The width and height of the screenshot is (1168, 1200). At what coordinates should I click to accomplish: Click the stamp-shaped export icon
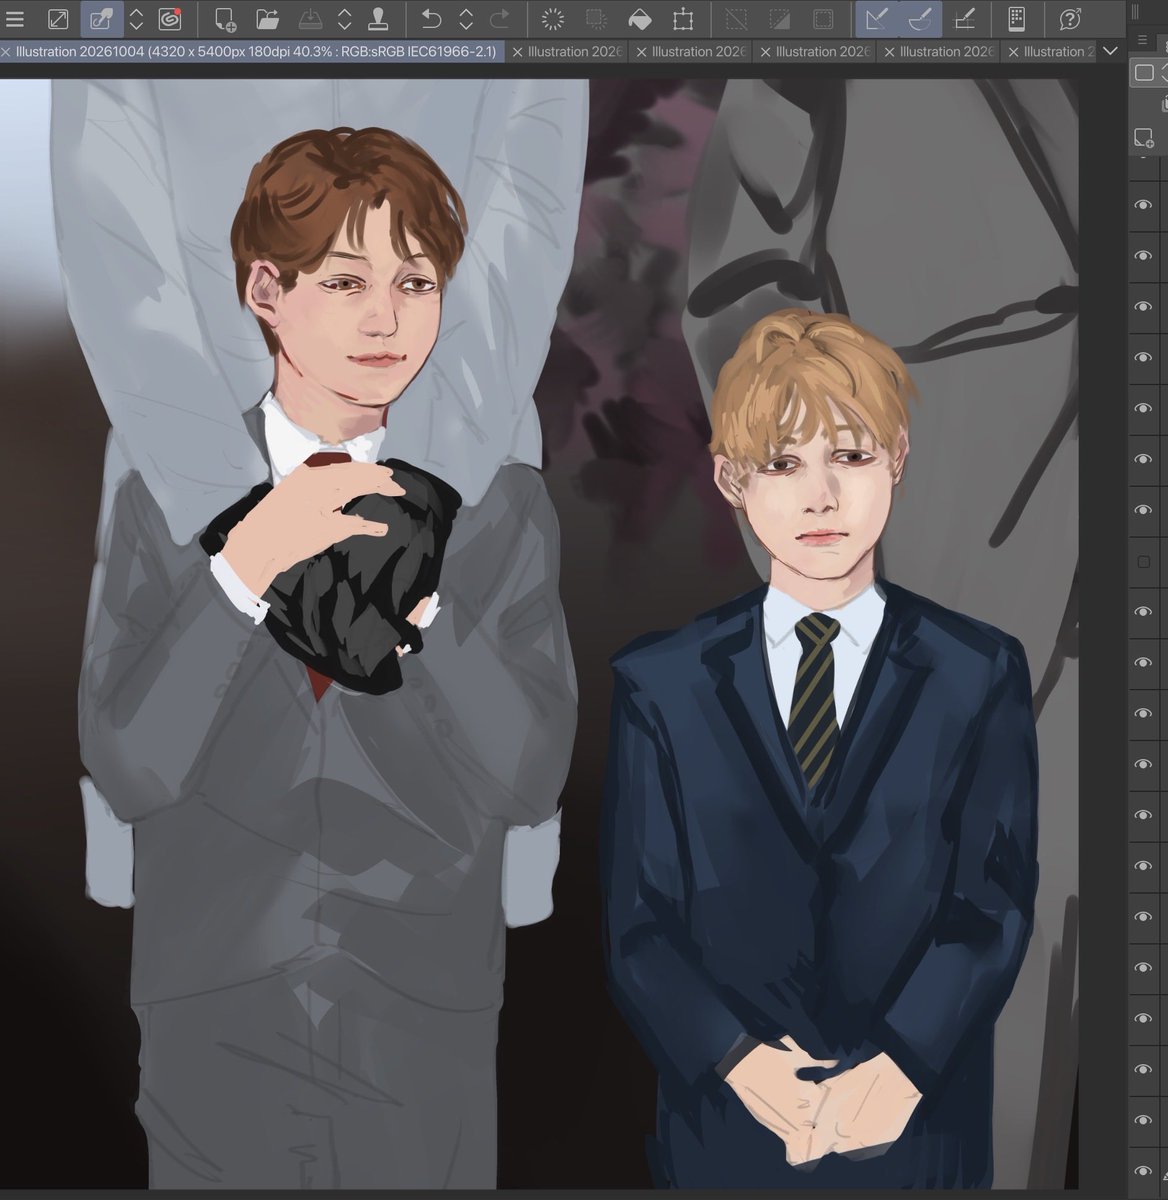pyautogui.click(x=378, y=19)
